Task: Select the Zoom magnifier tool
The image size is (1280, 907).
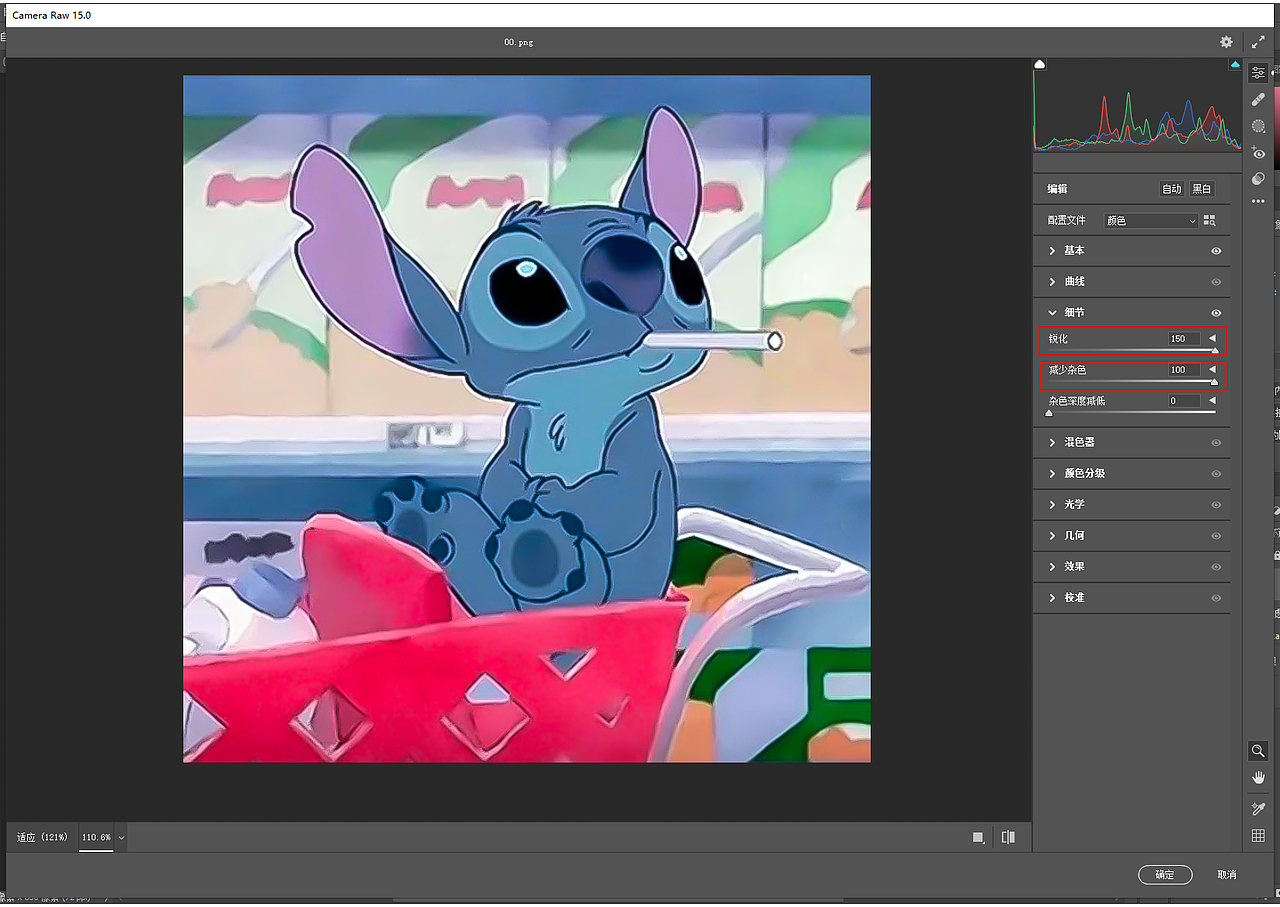Action: 1258,751
